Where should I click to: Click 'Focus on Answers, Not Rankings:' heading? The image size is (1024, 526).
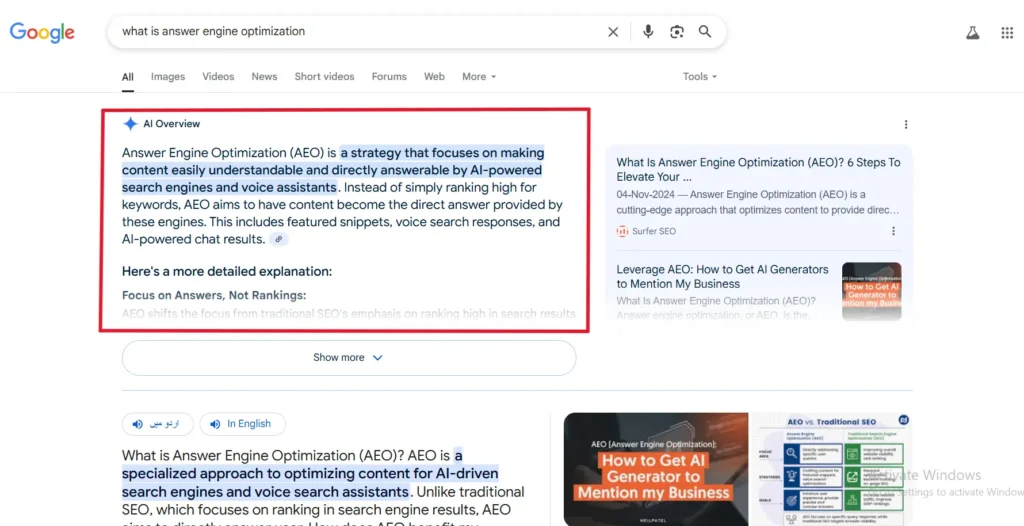pos(214,295)
